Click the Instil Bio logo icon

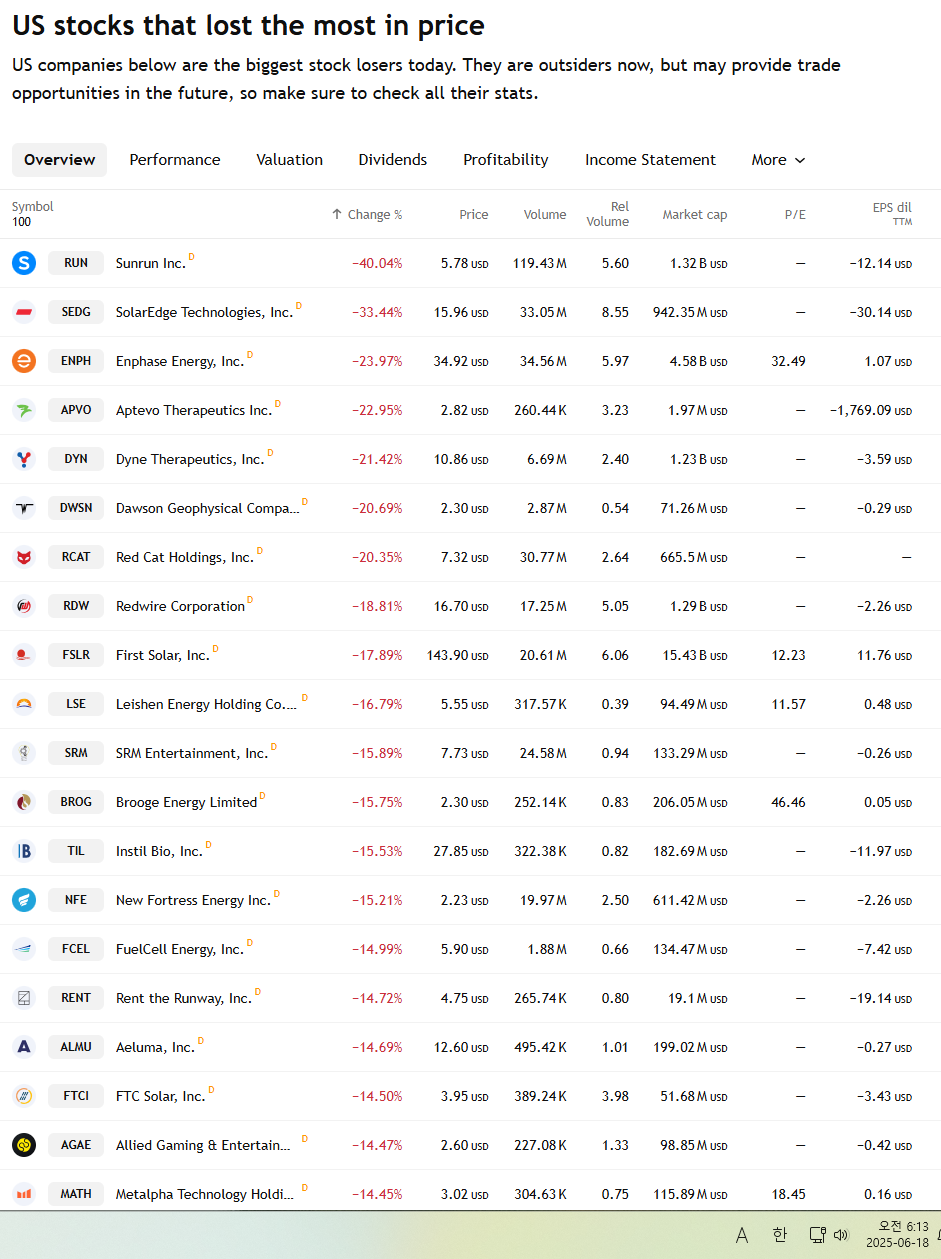pos(24,851)
